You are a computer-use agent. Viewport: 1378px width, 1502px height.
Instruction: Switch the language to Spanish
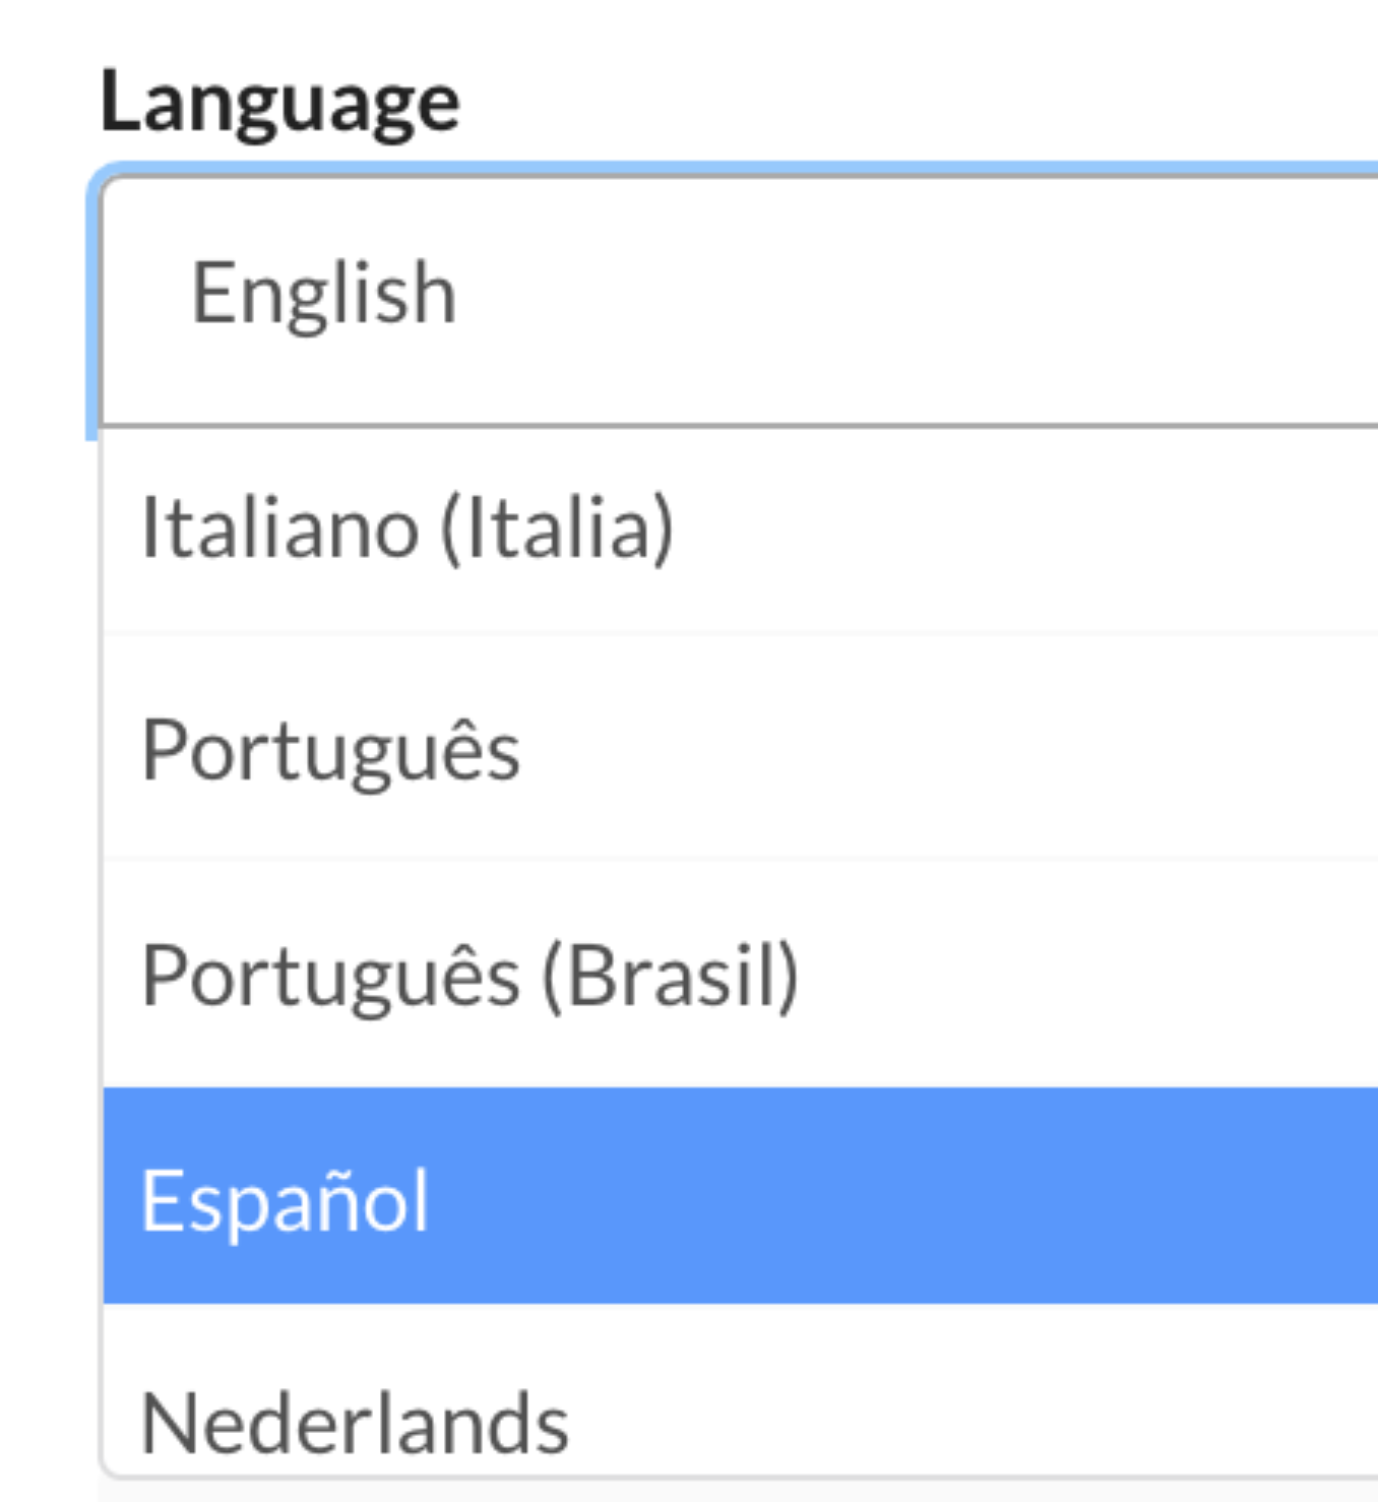point(286,1199)
